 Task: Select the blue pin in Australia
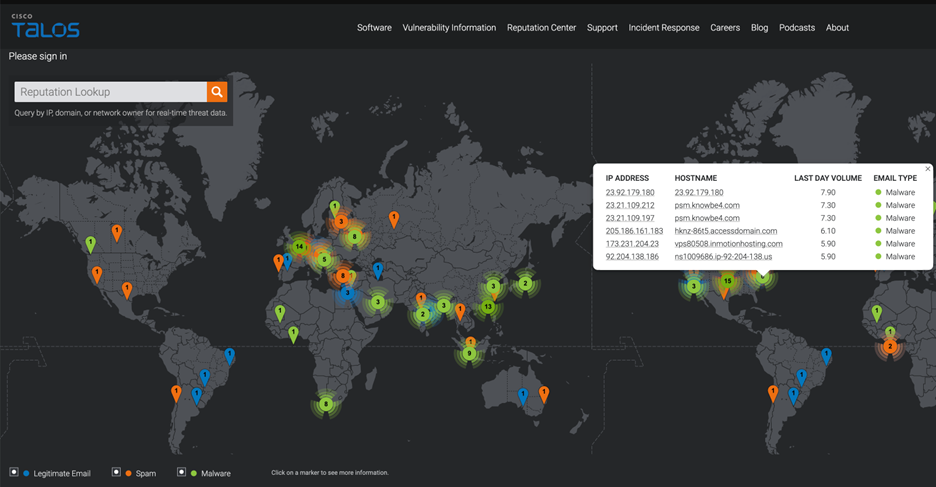(523, 396)
